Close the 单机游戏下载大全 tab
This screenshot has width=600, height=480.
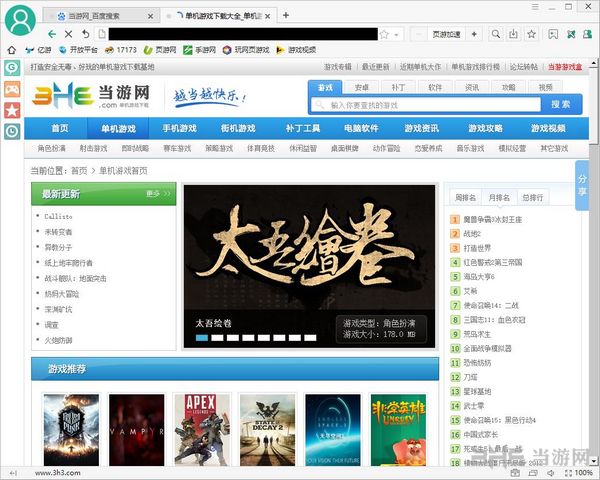pyautogui.click(x=267, y=16)
